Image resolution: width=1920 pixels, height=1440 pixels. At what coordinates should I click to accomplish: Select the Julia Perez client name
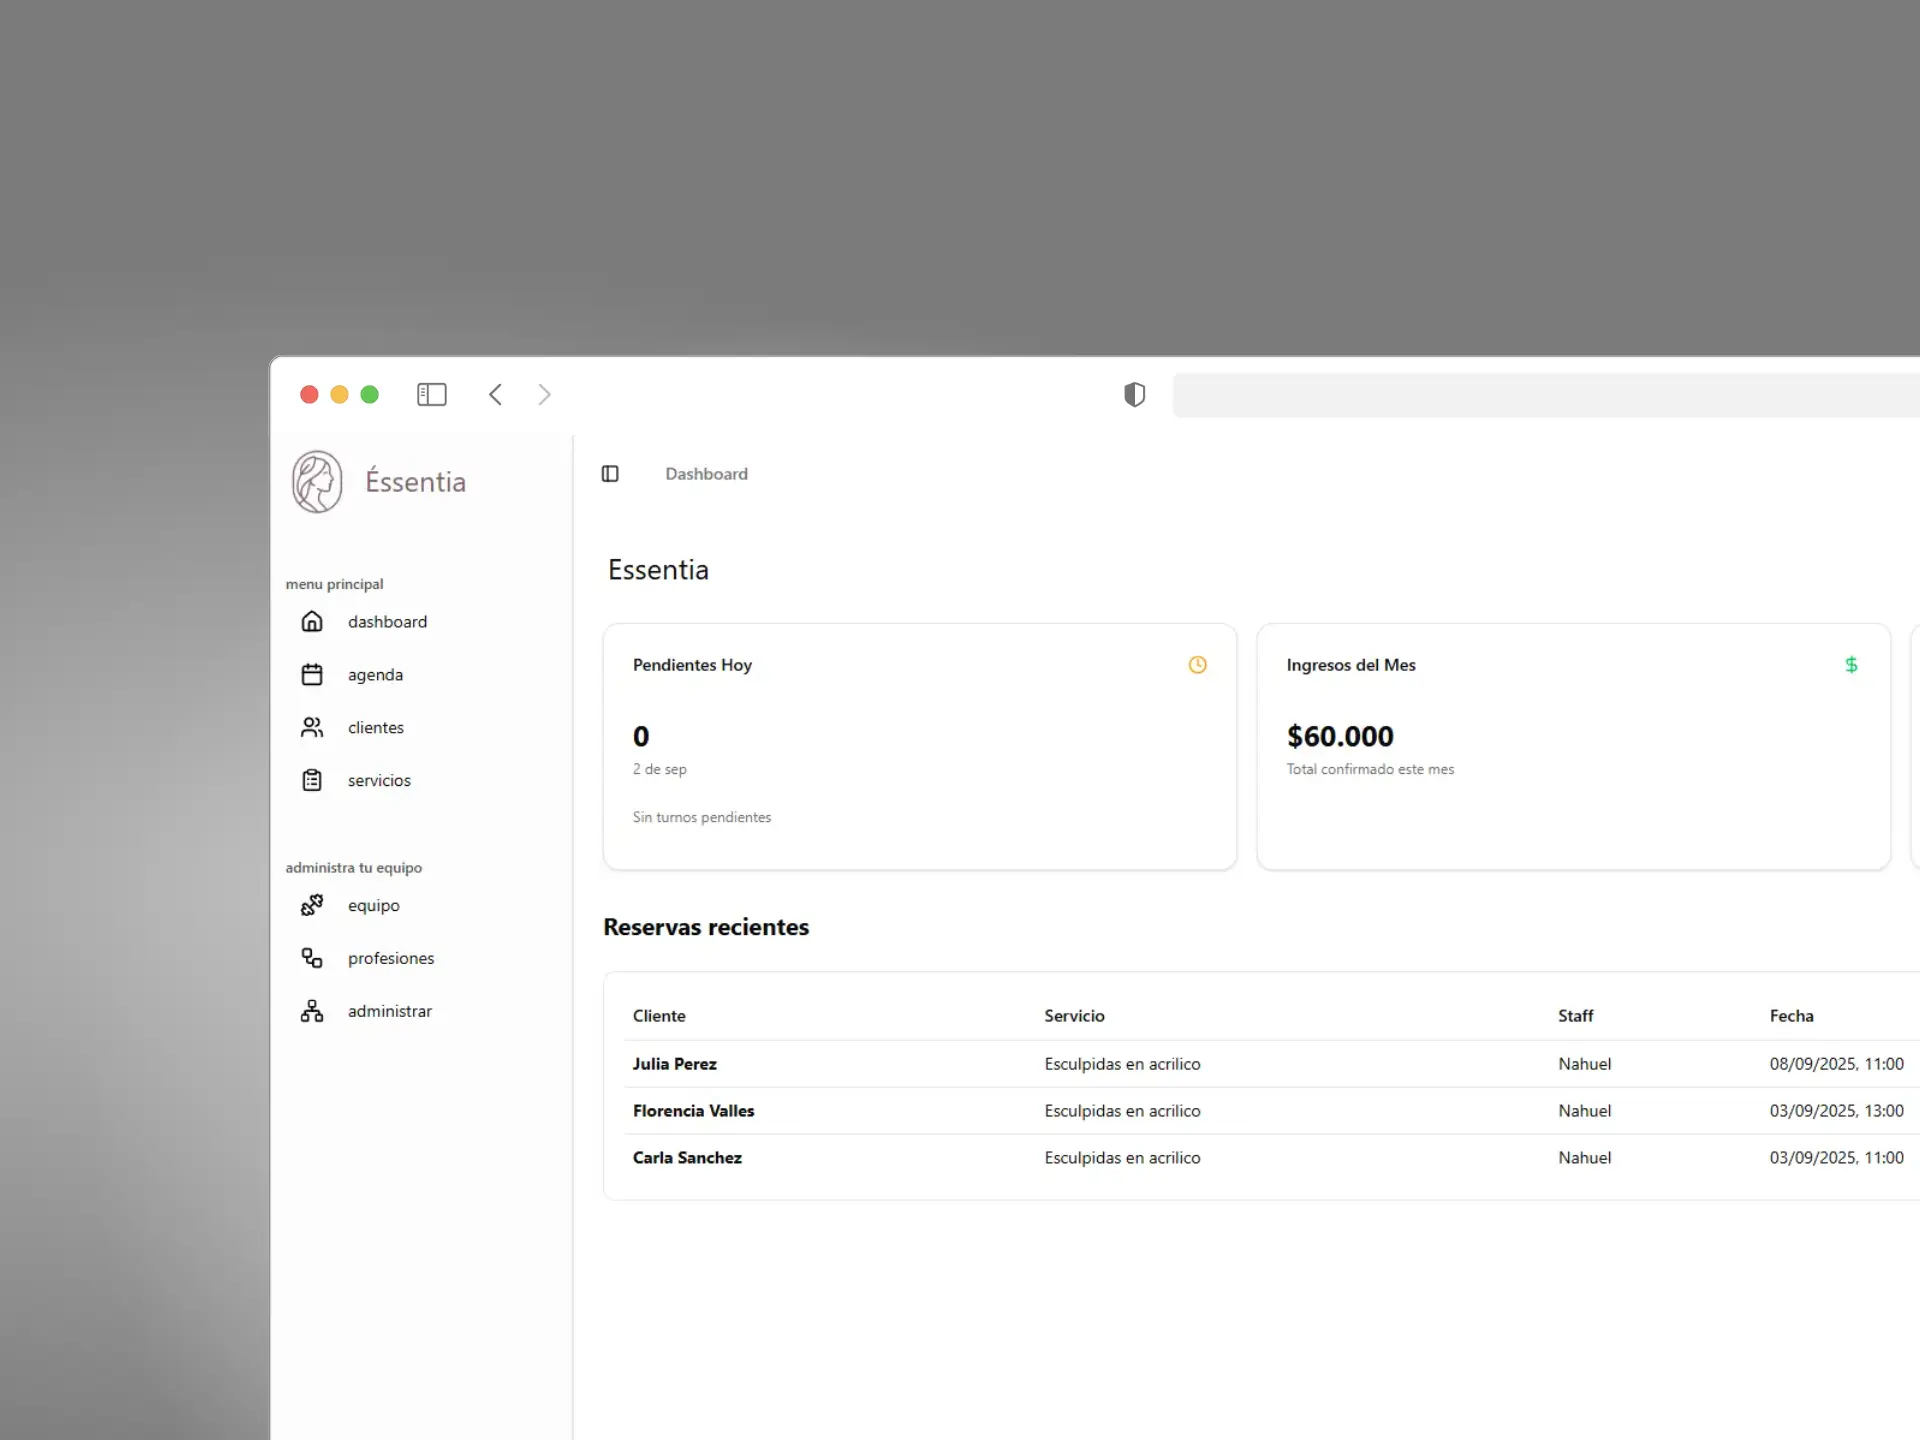pyautogui.click(x=674, y=1064)
